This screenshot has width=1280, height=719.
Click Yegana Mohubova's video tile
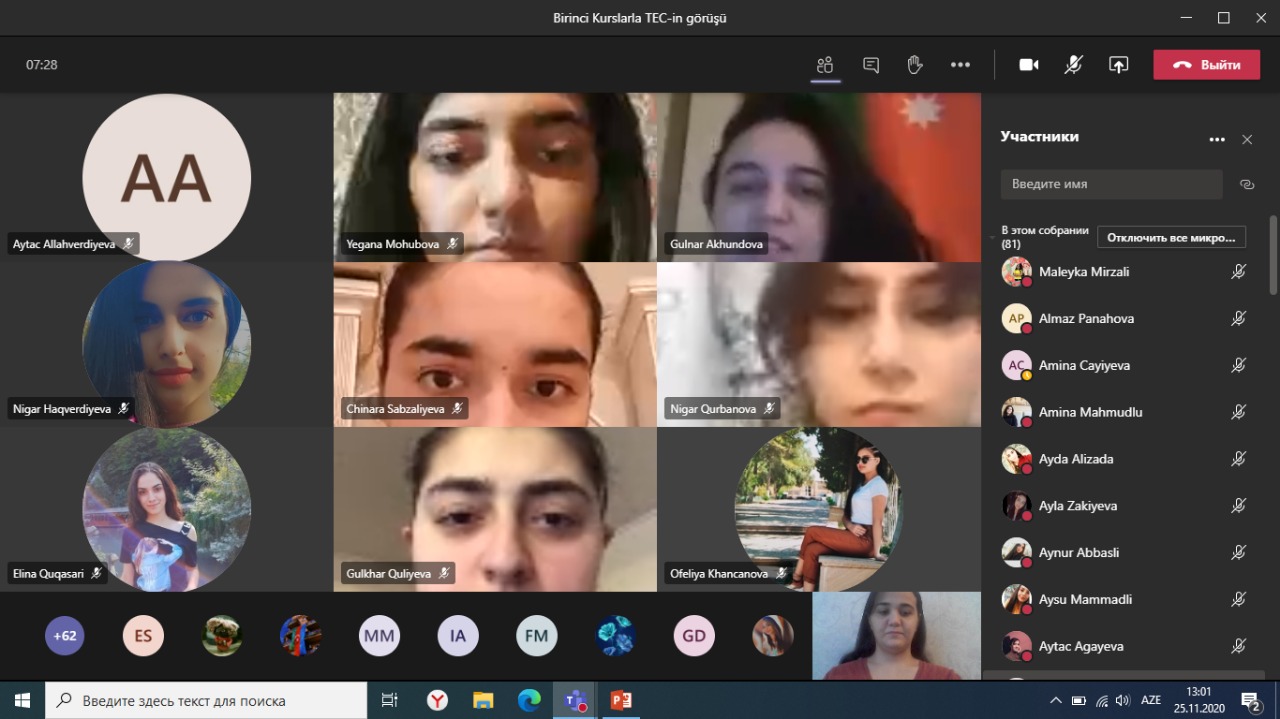click(x=495, y=177)
